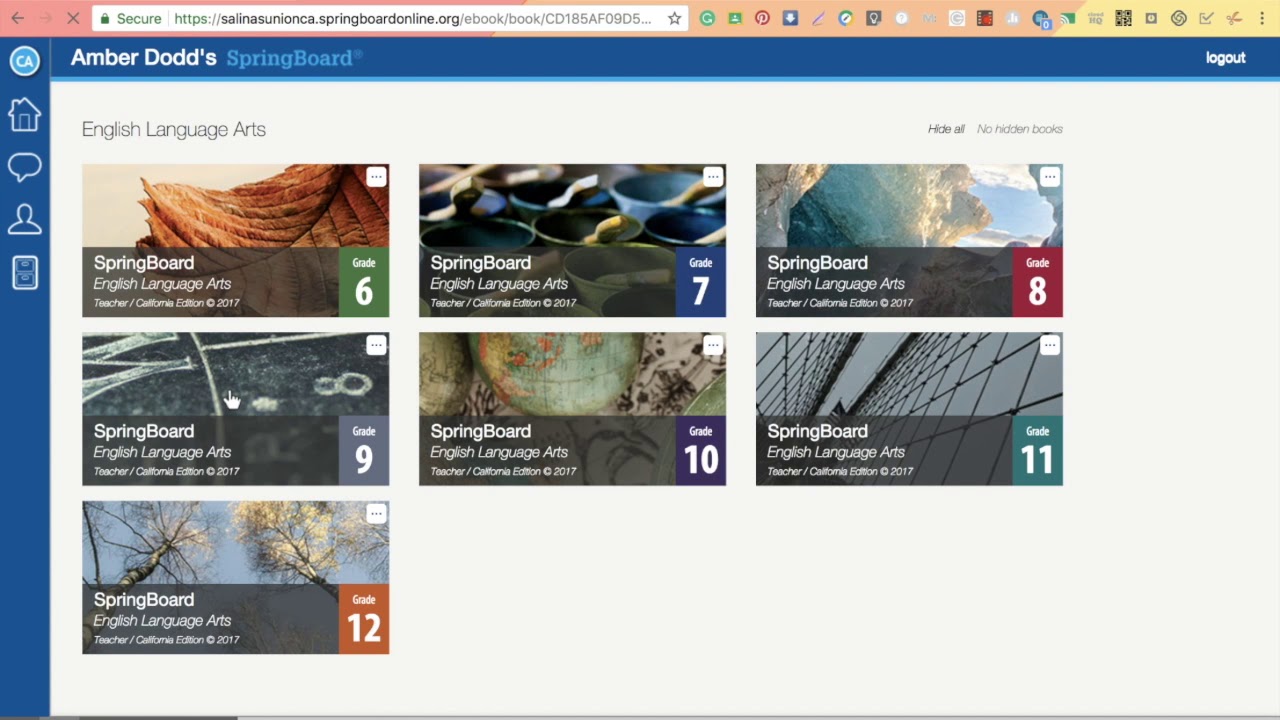Go to Home in the sidebar
1280x720 pixels.
tap(24, 115)
